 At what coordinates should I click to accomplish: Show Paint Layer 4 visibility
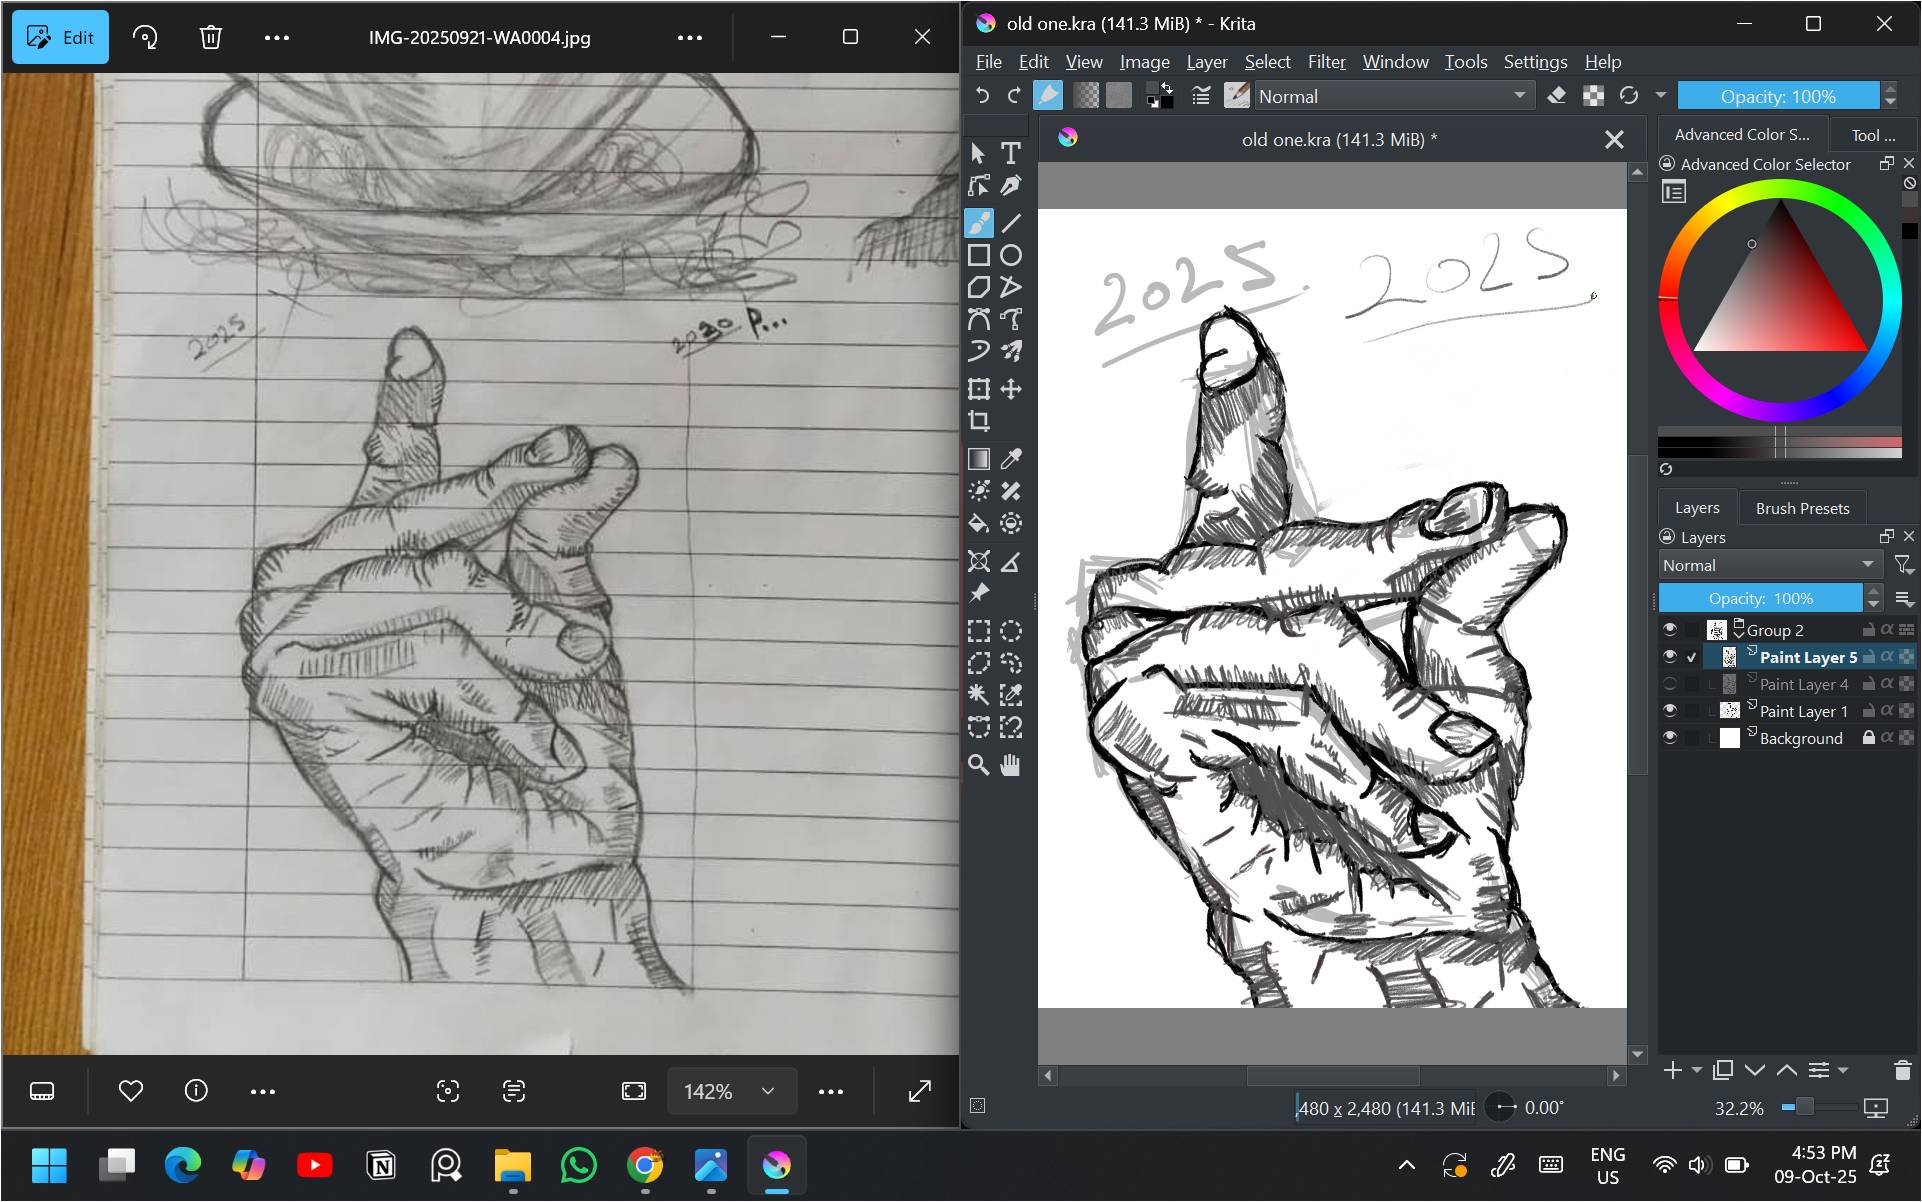(1669, 684)
